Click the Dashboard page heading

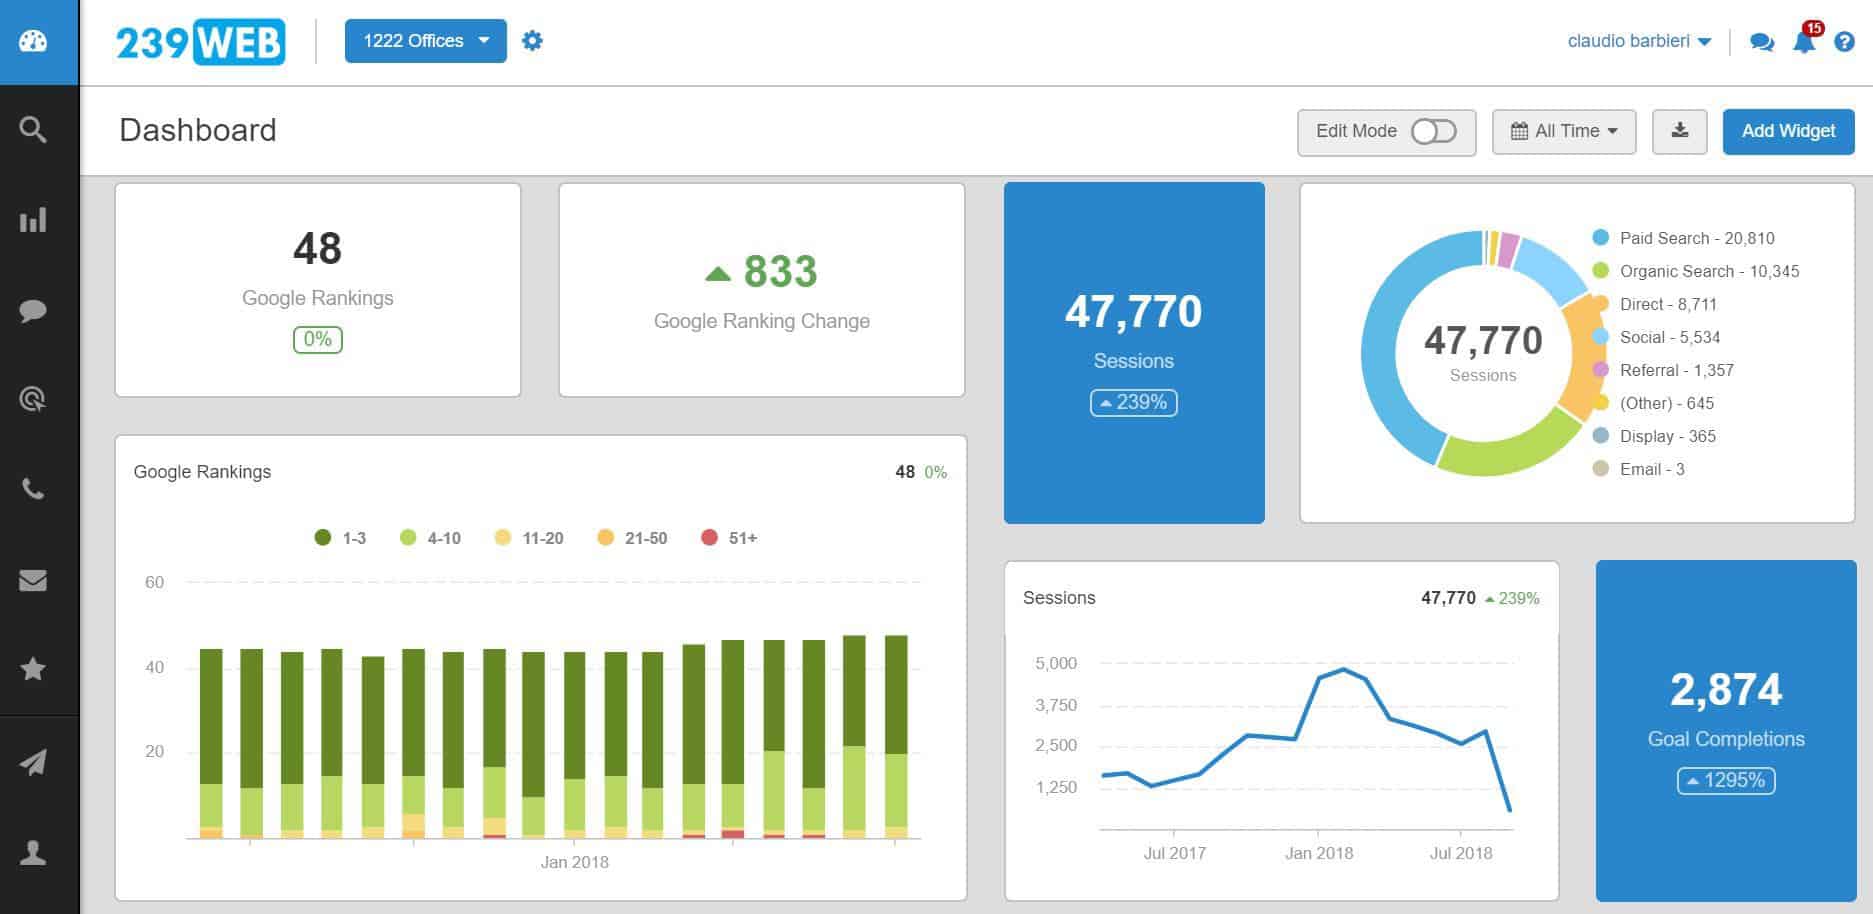198,130
